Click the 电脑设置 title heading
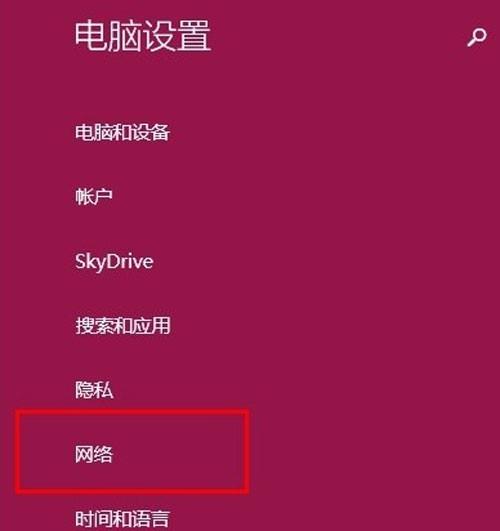 [143, 36]
